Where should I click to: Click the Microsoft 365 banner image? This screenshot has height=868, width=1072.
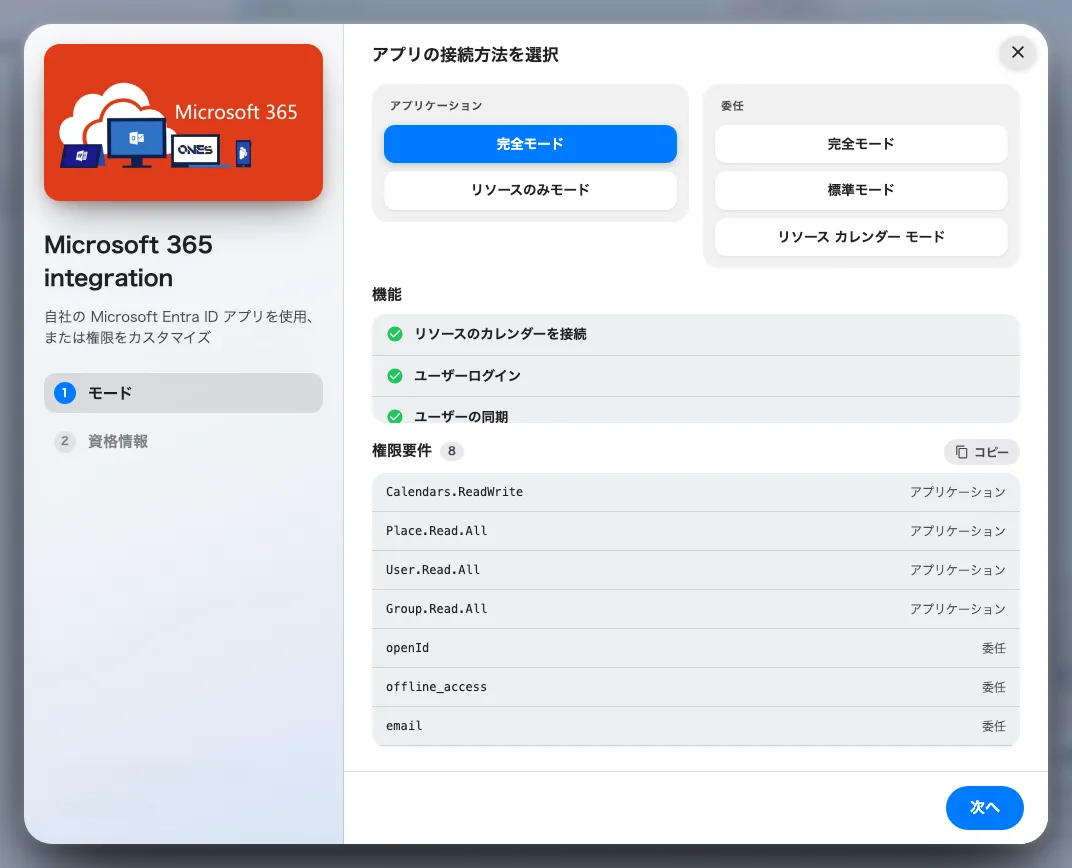183,122
